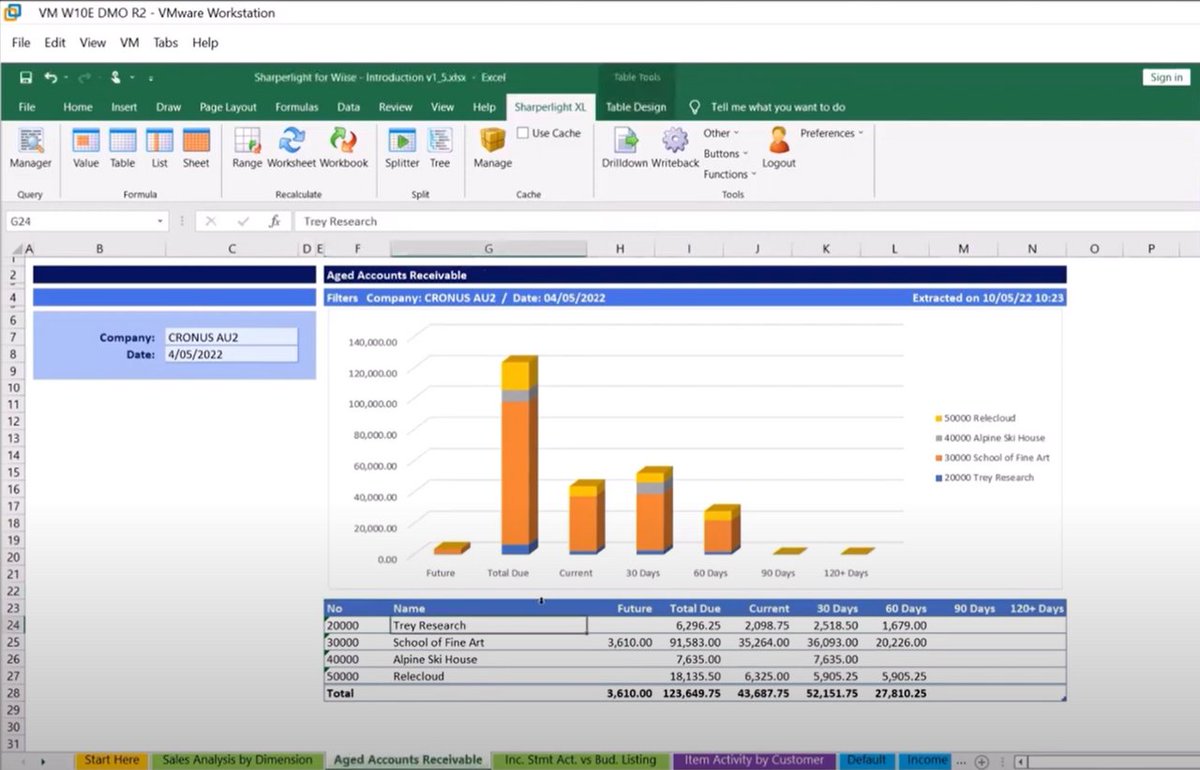
Task: Click the 40000 Alpine Ski House legend swatch
Action: (x=938, y=438)
